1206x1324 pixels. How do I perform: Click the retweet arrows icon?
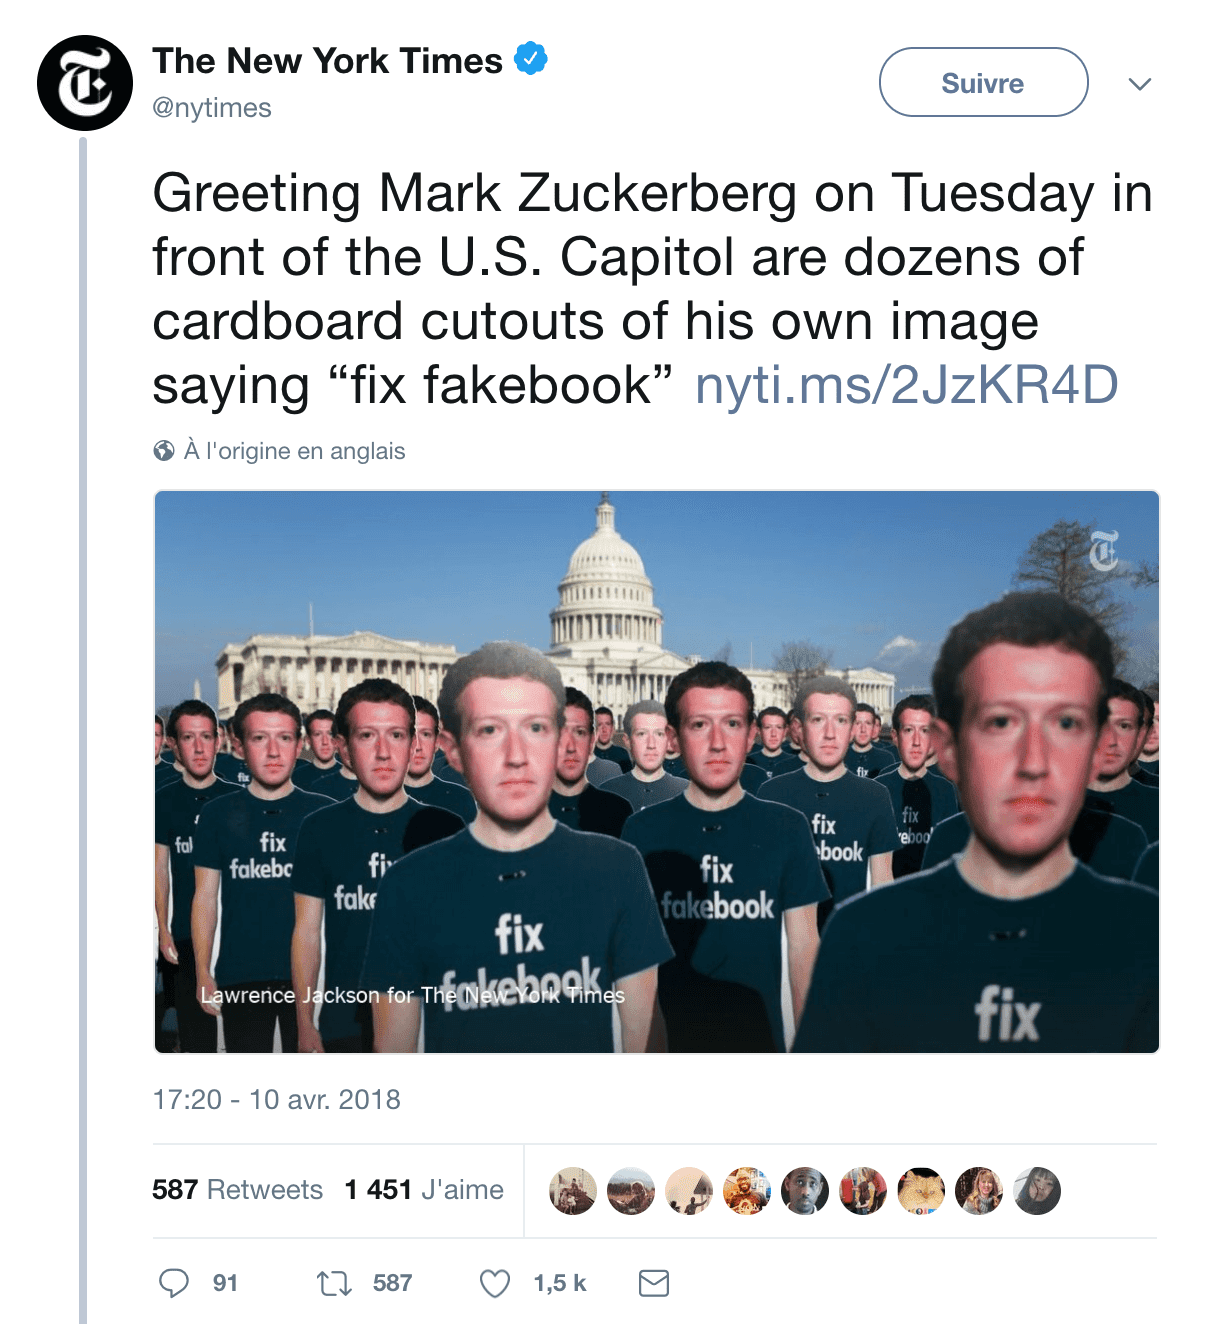pos(334,1283)
